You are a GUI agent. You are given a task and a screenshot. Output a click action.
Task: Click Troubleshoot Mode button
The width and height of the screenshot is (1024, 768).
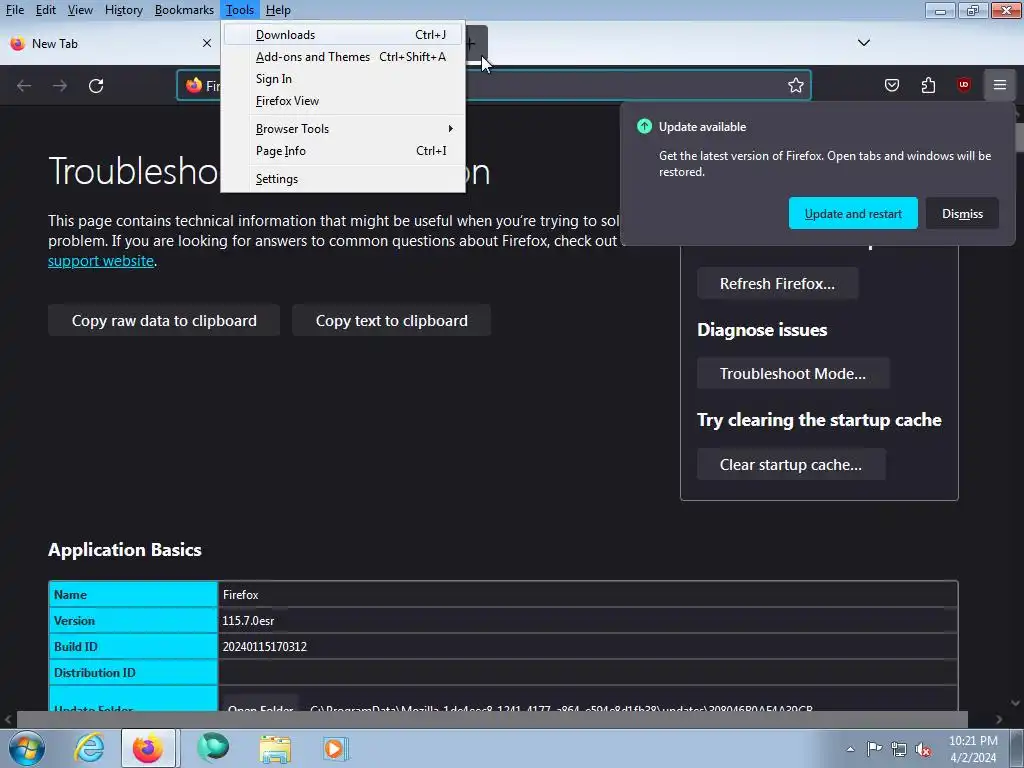(x=792, y=374)
